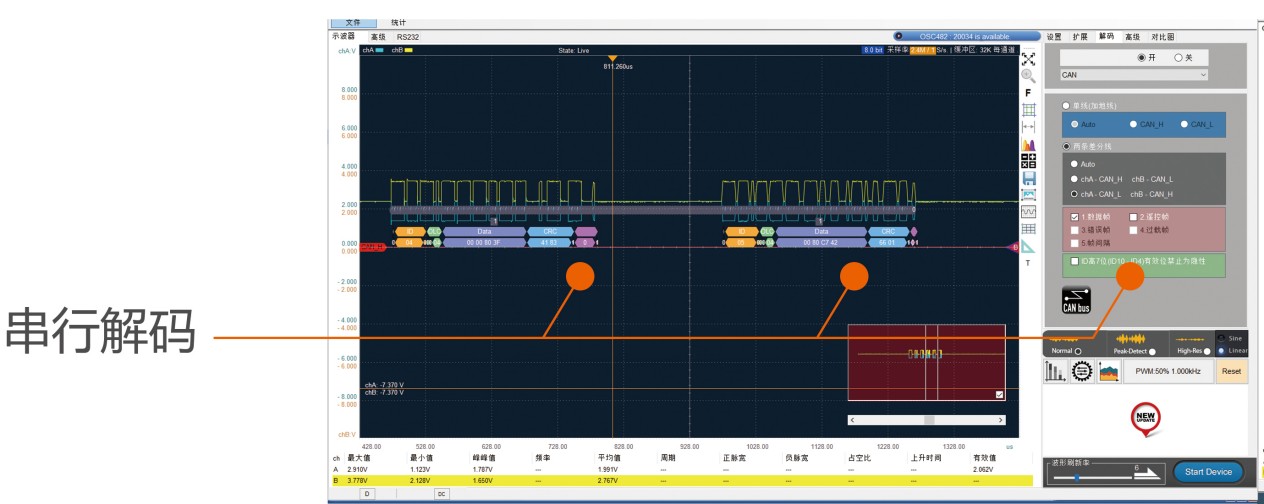Switch to the RS232 tab
This screenshot has height=504, width=1264.
408,36
